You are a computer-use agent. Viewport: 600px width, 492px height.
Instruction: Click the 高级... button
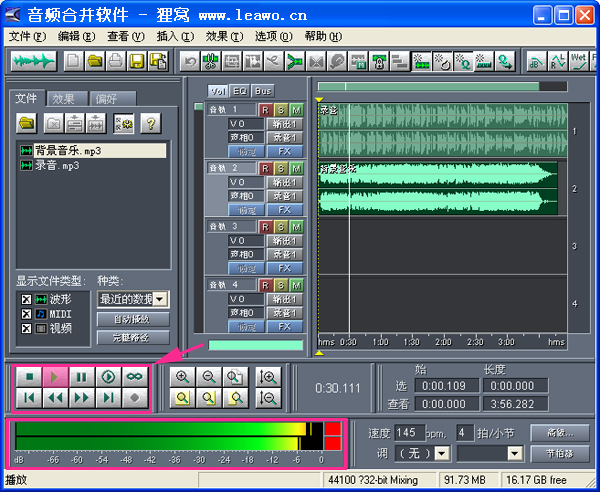[x=560, y=433]
